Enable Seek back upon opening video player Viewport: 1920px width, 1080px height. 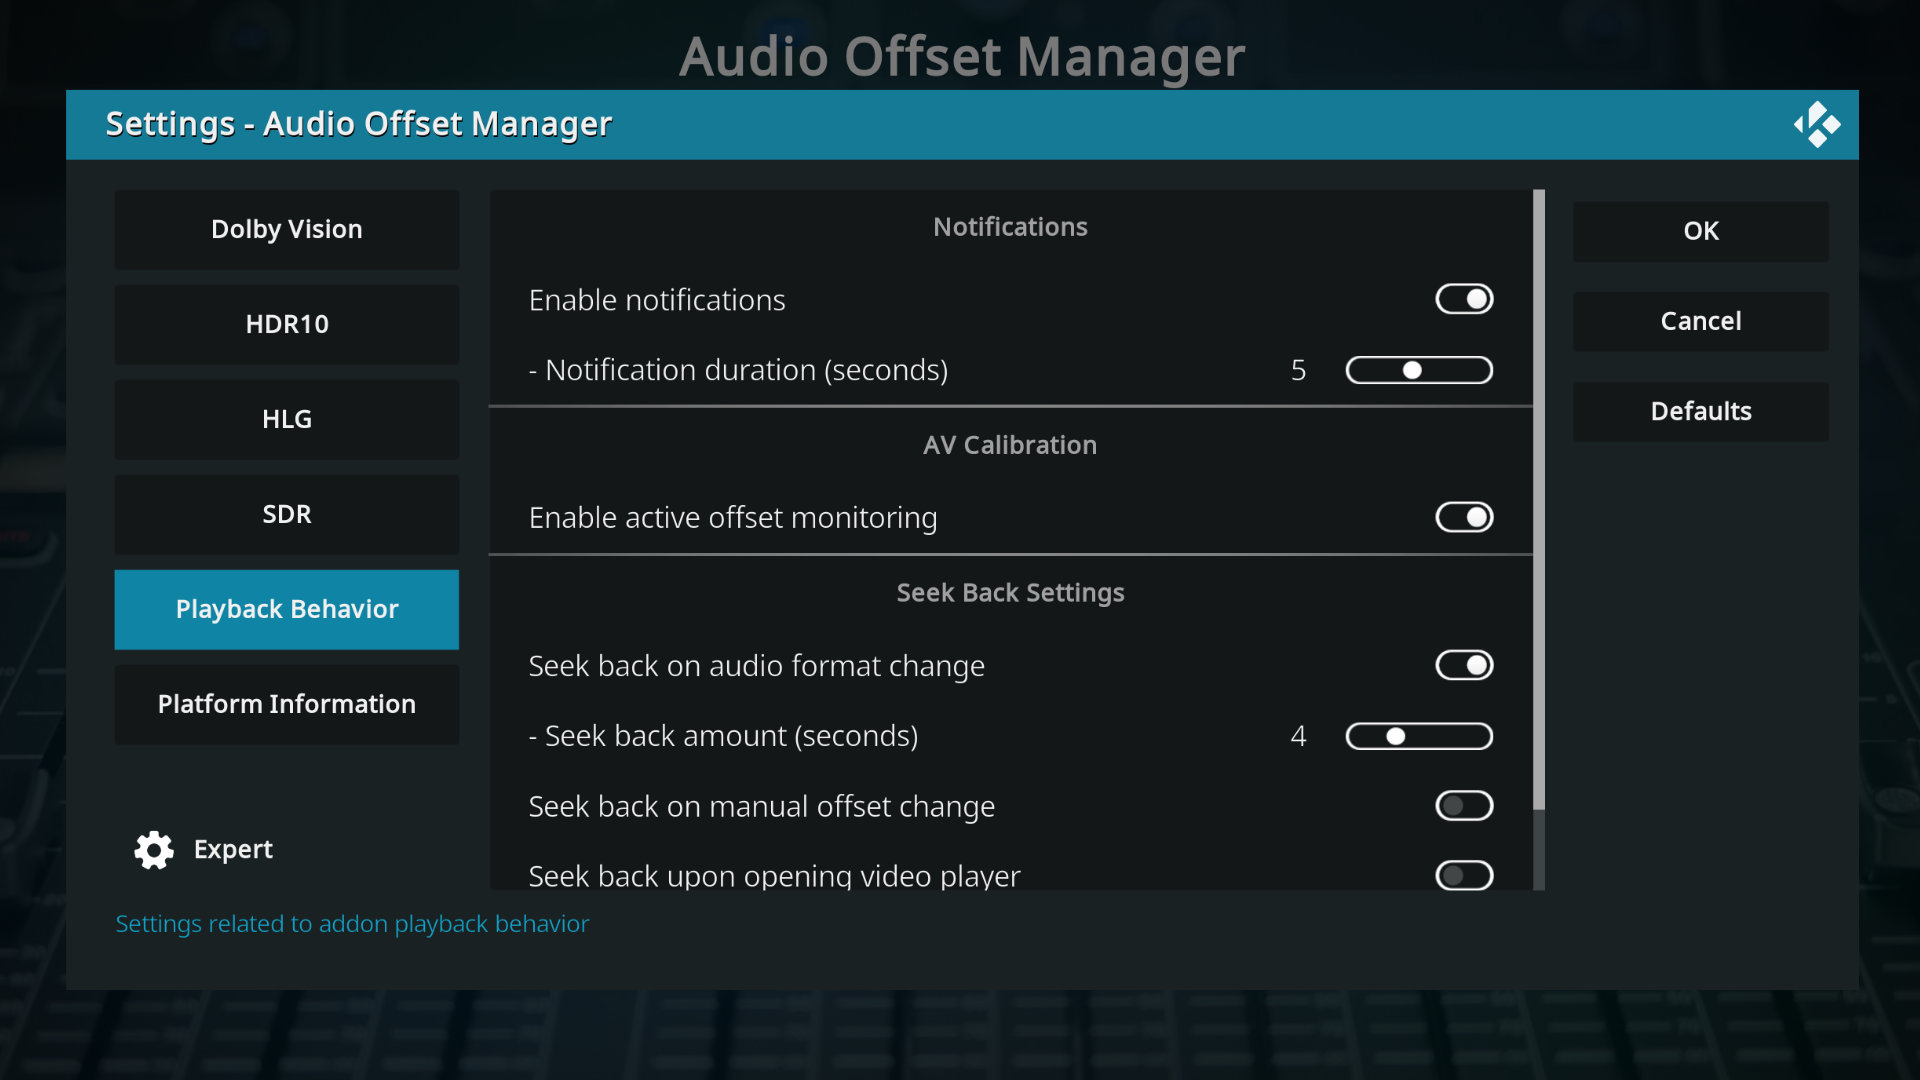pyautogui.click(x=1464, y=875)
